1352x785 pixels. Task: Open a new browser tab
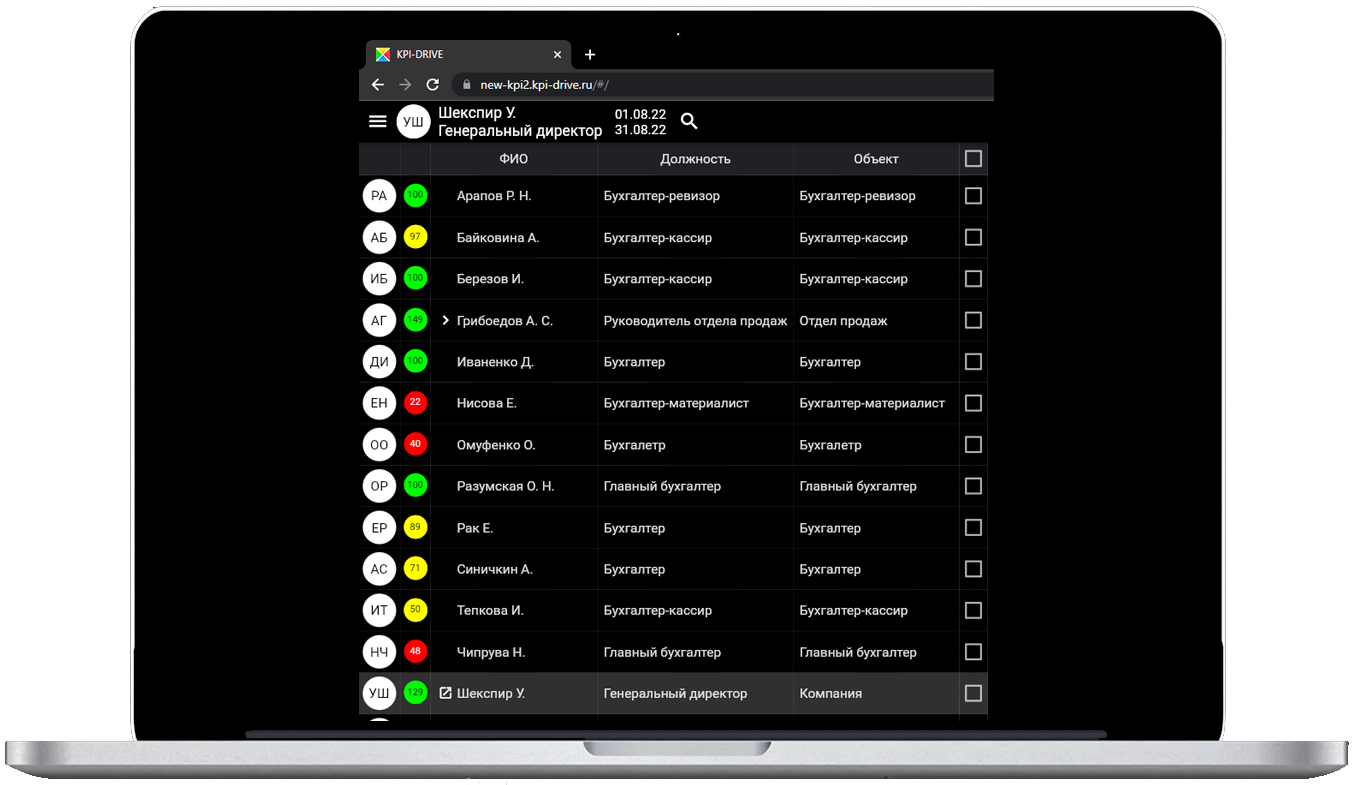point(590,55)
